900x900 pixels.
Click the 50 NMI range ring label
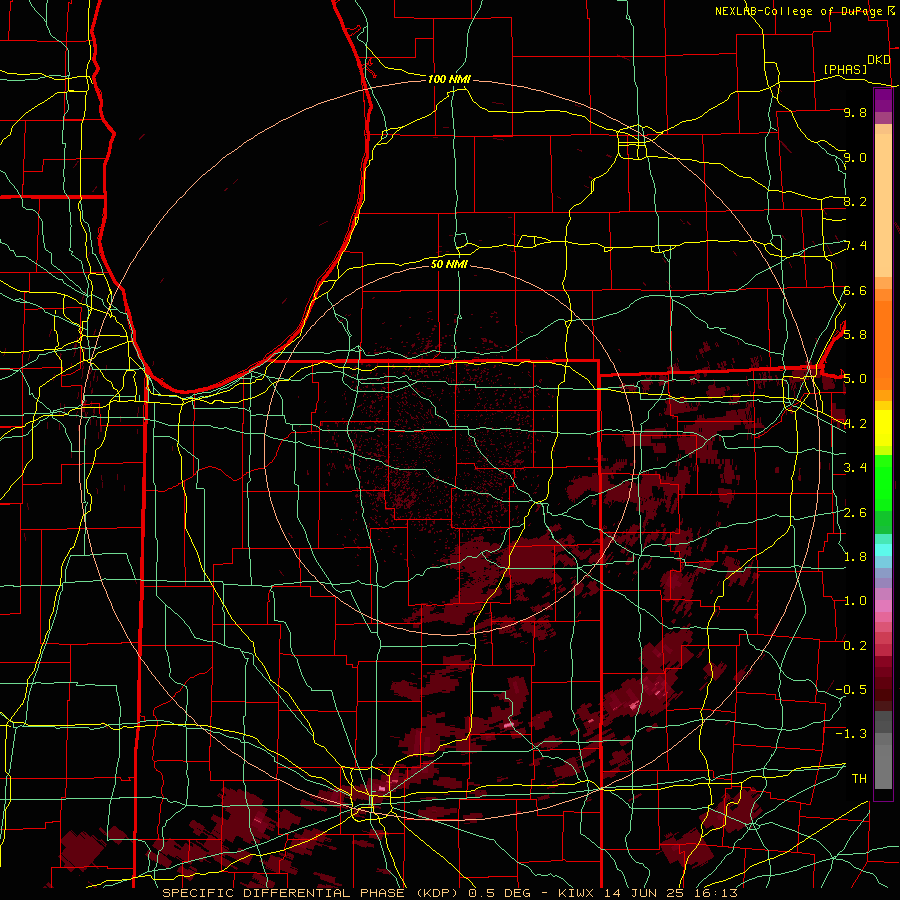coord(449,264)
